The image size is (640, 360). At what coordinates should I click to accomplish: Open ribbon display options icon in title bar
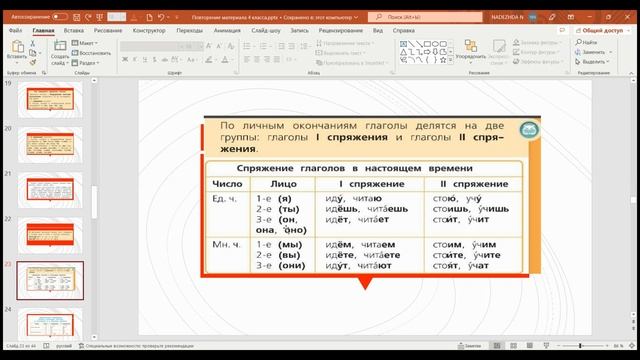point(571,17)
